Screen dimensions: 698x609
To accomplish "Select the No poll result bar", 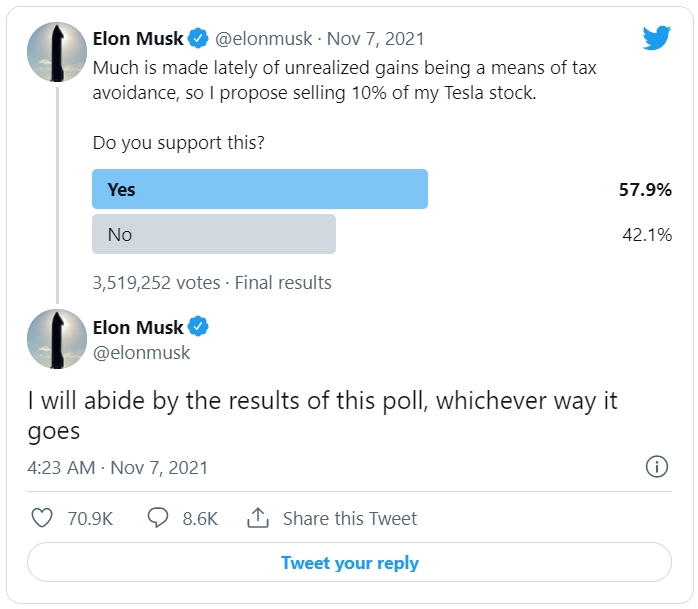I will pyautogui.click(x=214, y=234).
